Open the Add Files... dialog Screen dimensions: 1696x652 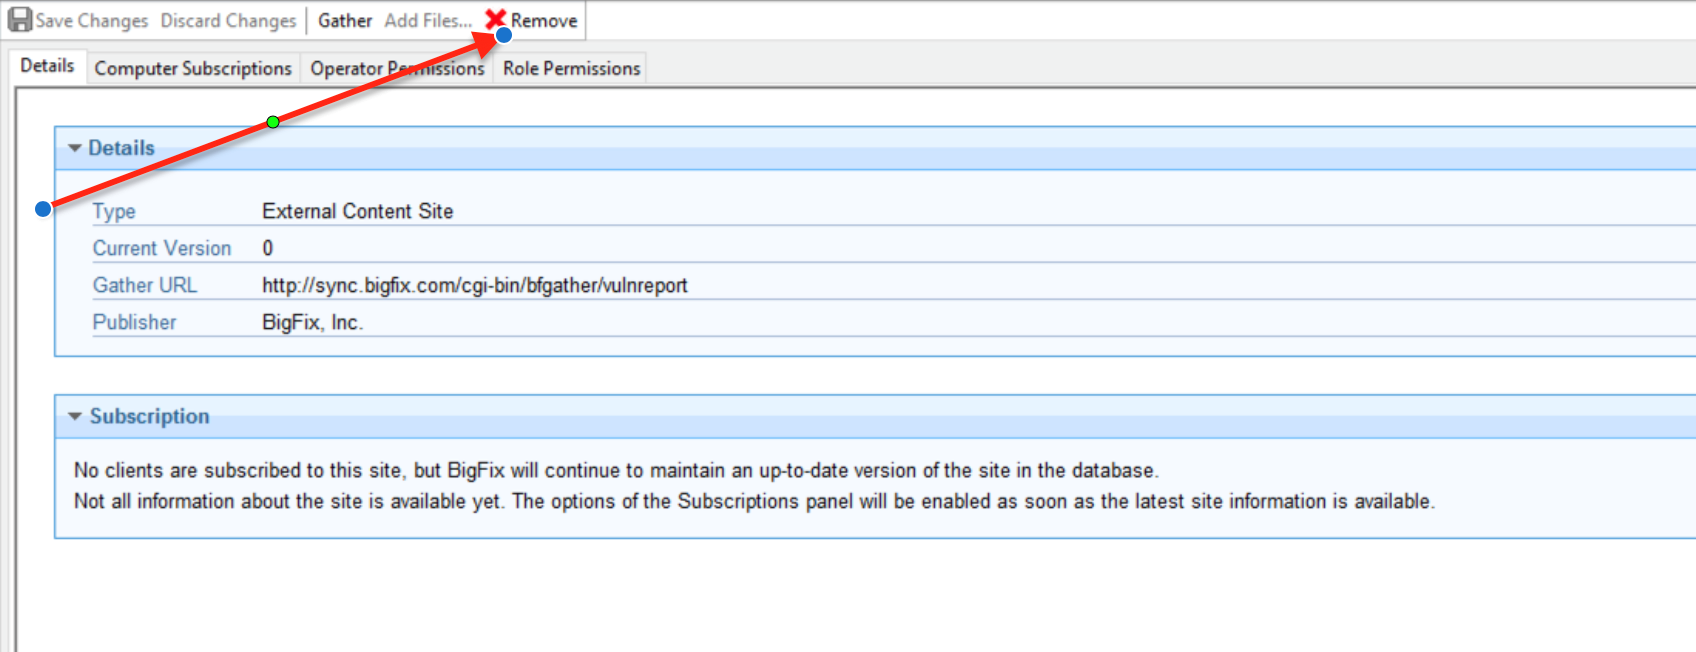(x=427, y=21)
